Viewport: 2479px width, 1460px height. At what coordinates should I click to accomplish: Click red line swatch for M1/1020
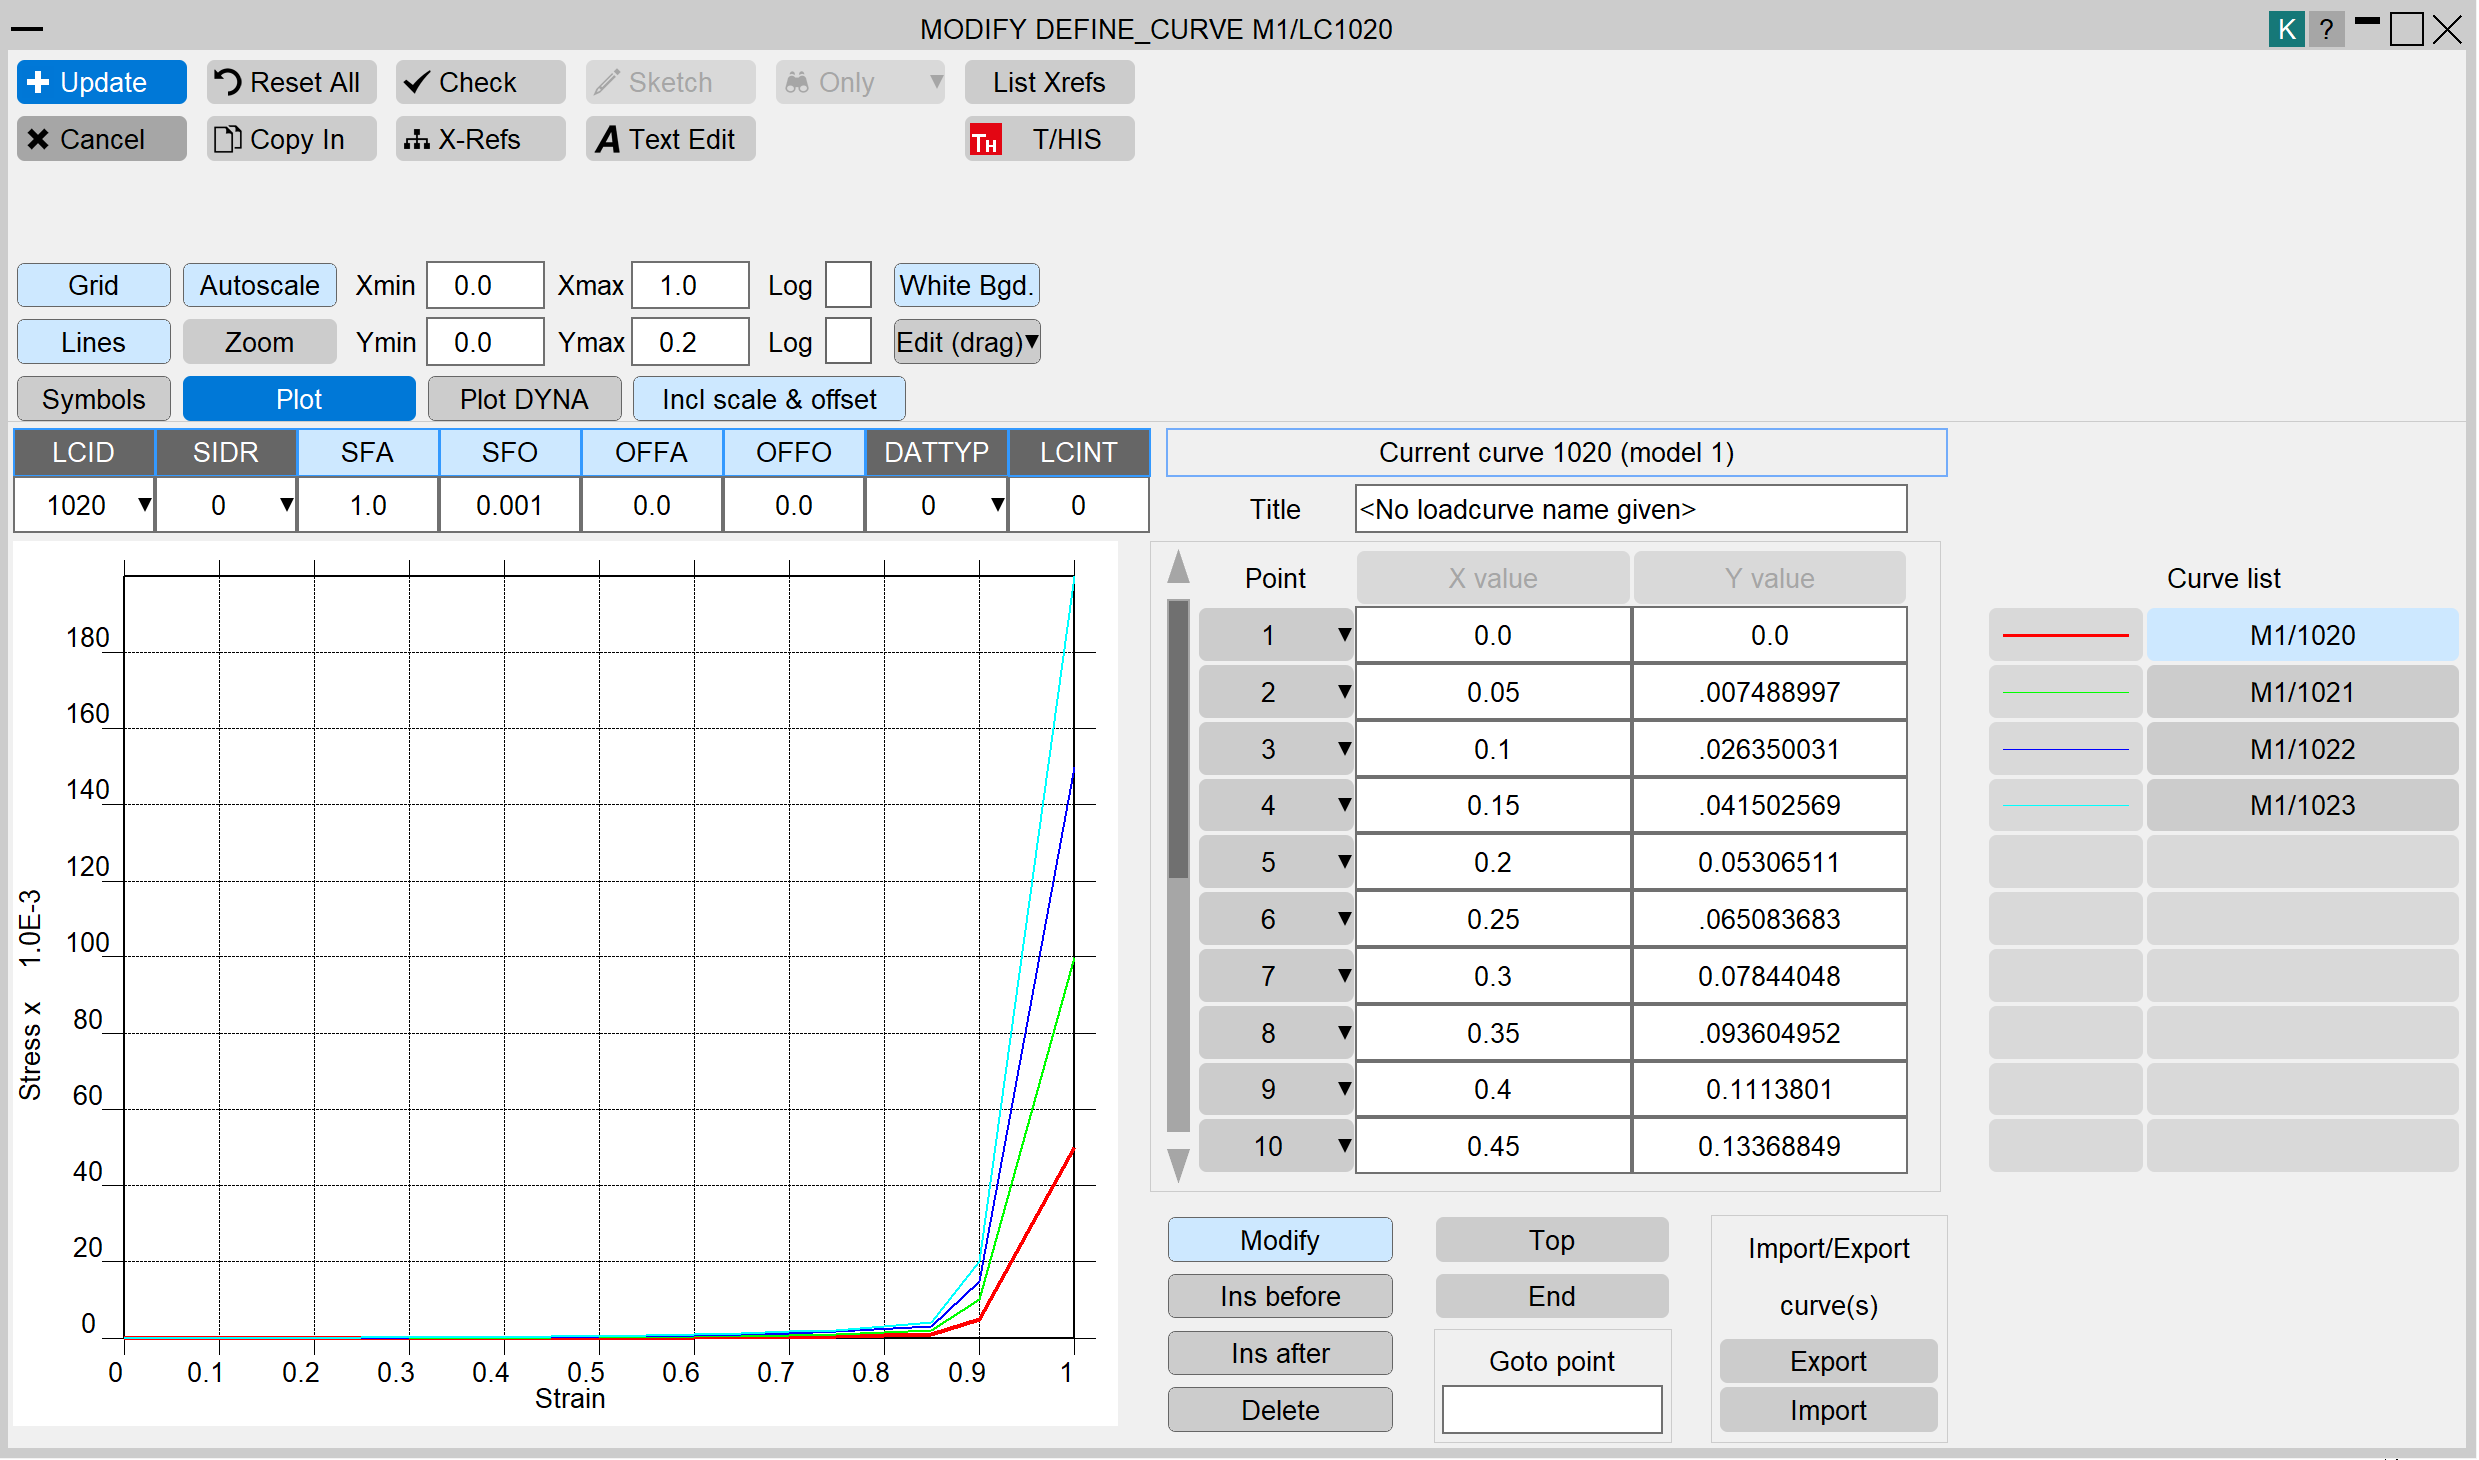2065,635
